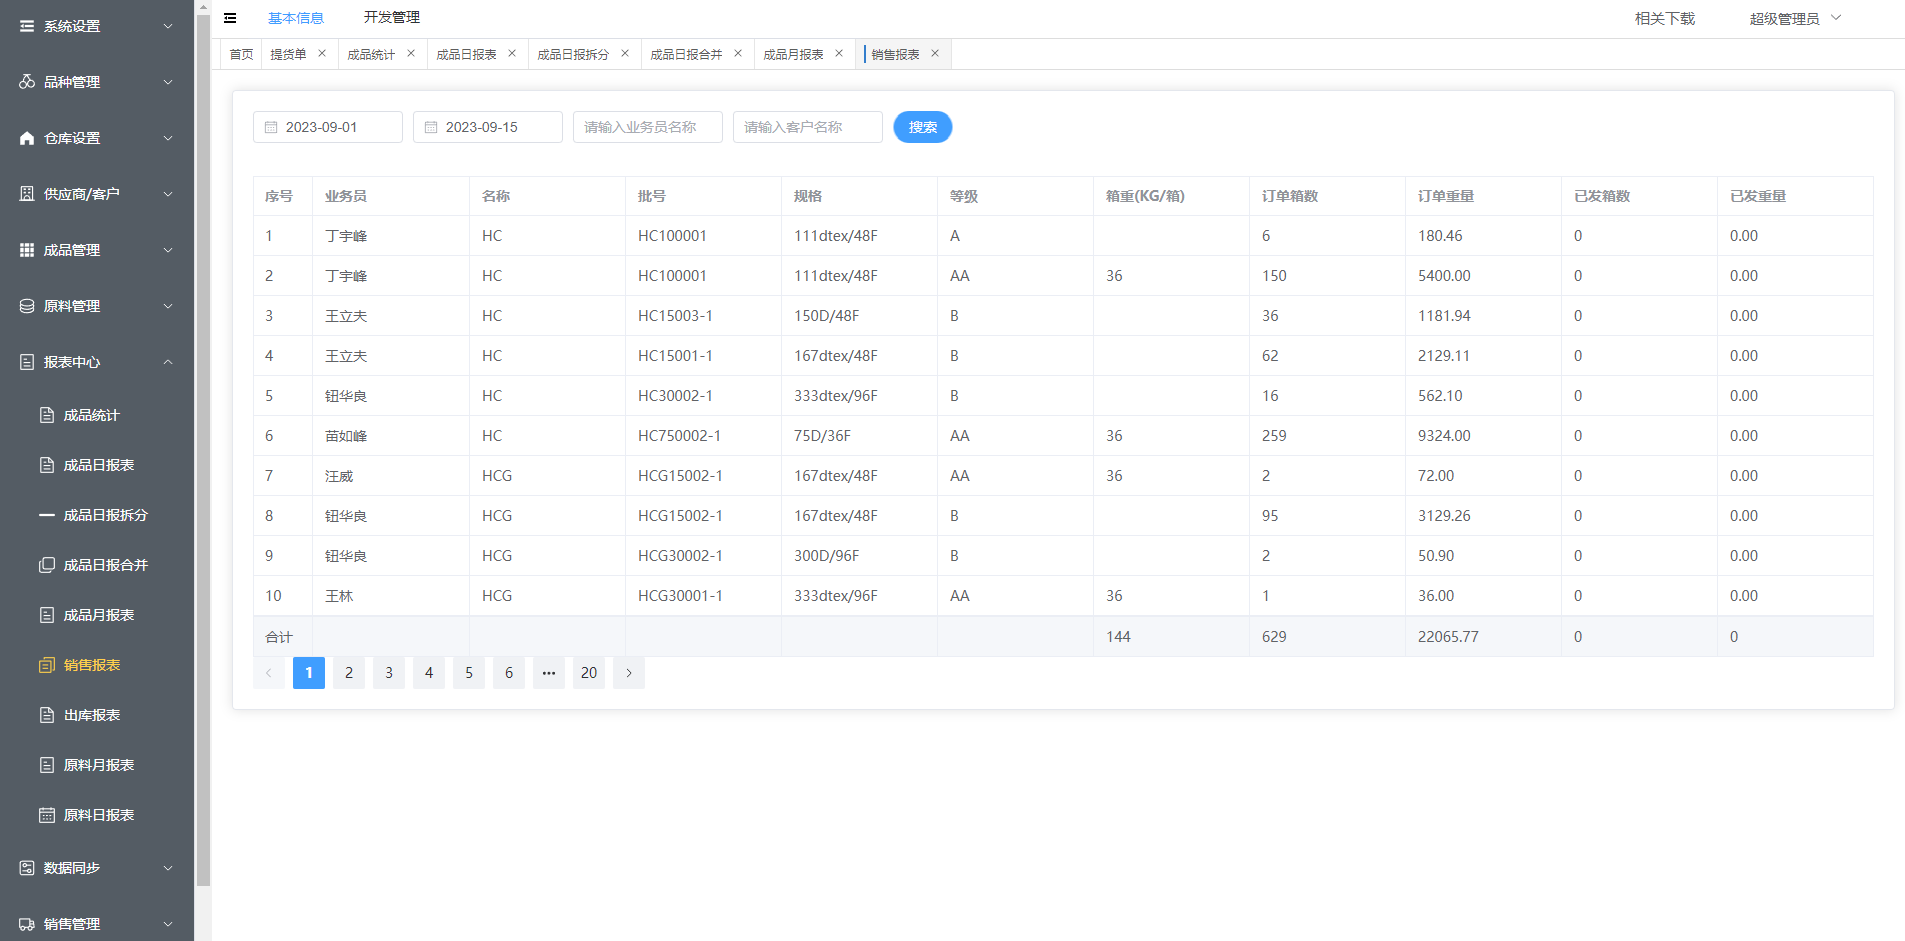Screen dimensions: 1905x941
Task: Click the 销售管理 truck icon
Action: 27,924
